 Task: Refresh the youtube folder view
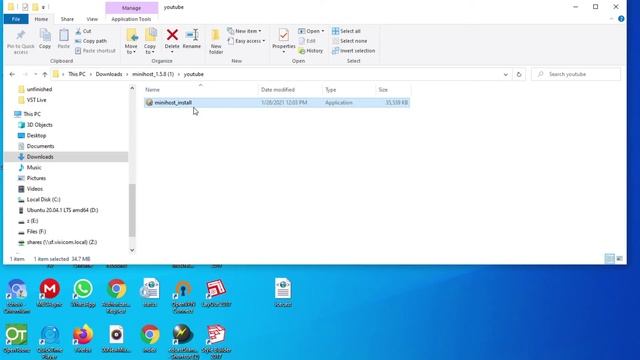519,74
